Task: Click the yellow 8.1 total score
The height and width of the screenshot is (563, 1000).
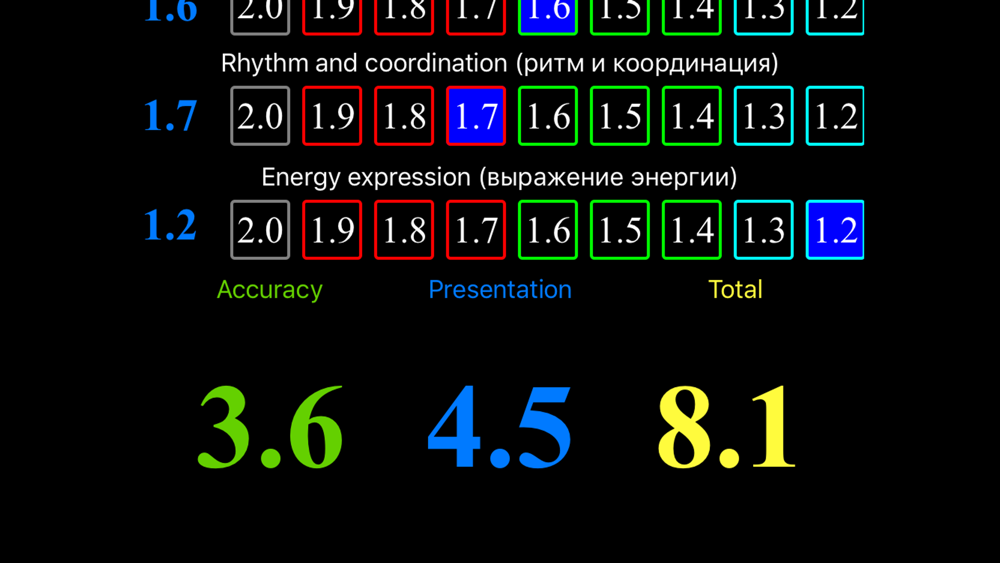Action: [726, 427]
